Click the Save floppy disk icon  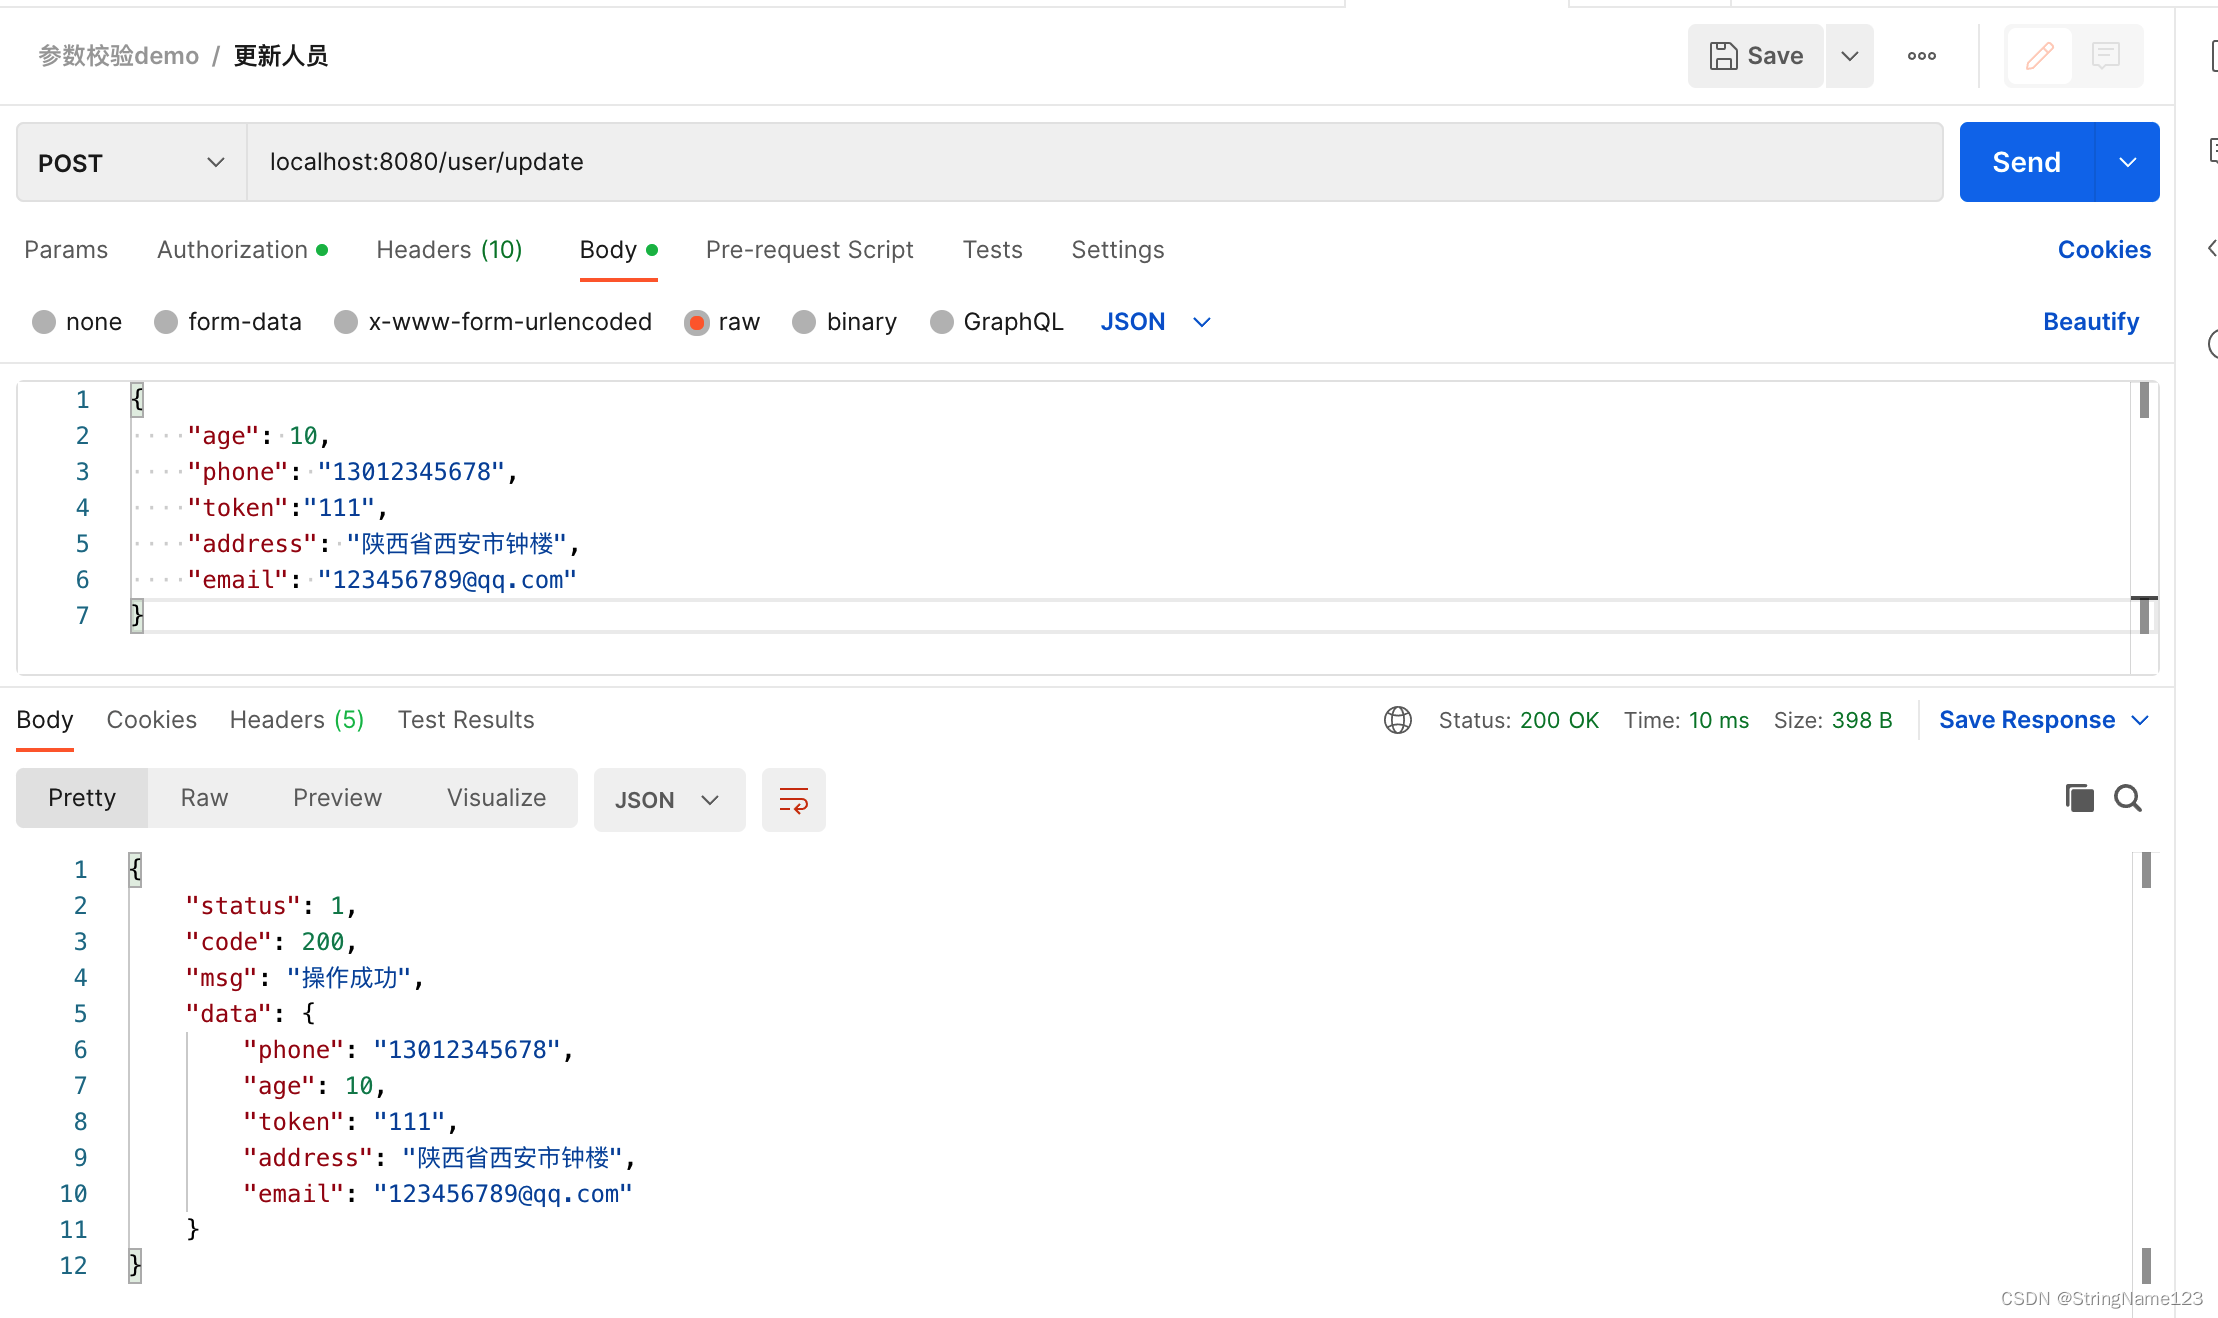pos(1723,56)
